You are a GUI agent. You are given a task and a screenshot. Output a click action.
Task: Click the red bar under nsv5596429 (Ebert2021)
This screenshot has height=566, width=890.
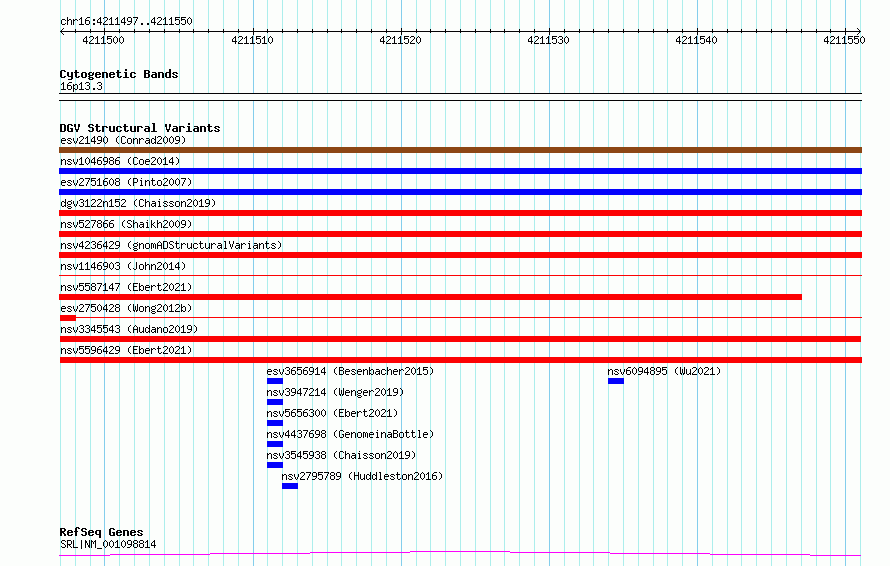coord(460,360)
